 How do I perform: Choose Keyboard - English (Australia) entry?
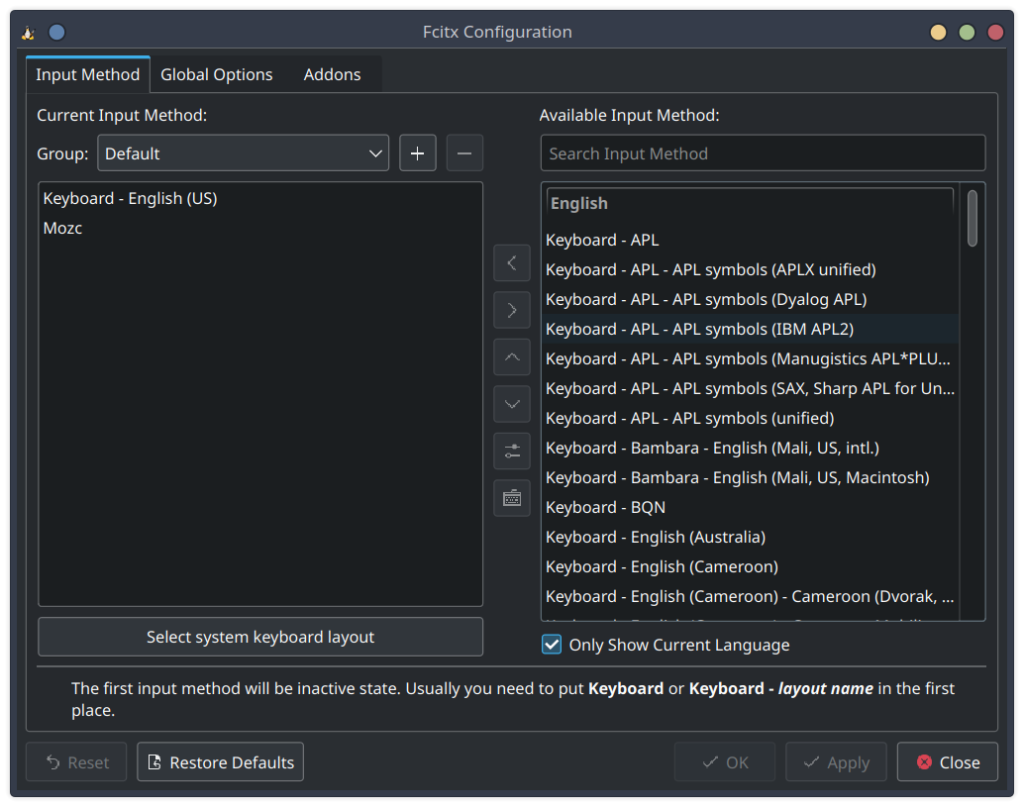(655, 537)
